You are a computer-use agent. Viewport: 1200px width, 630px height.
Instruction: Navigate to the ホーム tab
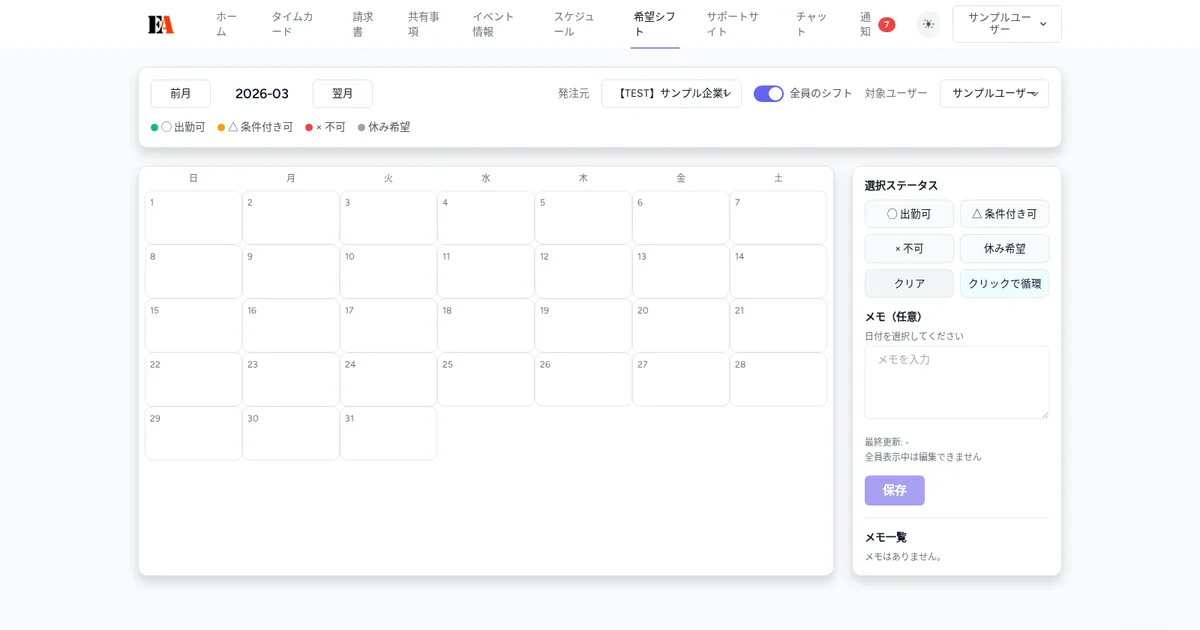(x=224, y=22)
